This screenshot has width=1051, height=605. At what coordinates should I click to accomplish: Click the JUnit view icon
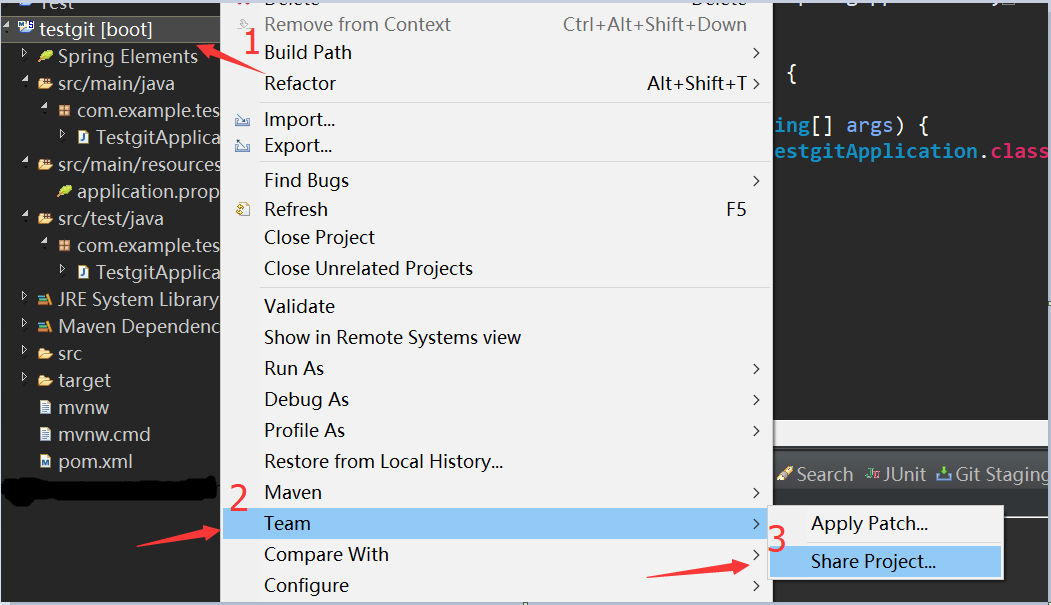[x=872, y=474]
